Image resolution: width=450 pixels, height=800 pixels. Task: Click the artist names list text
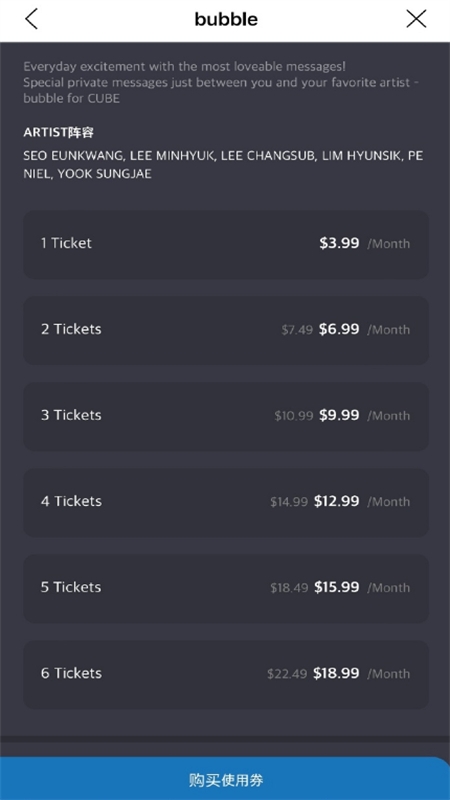tap(223, 164)
